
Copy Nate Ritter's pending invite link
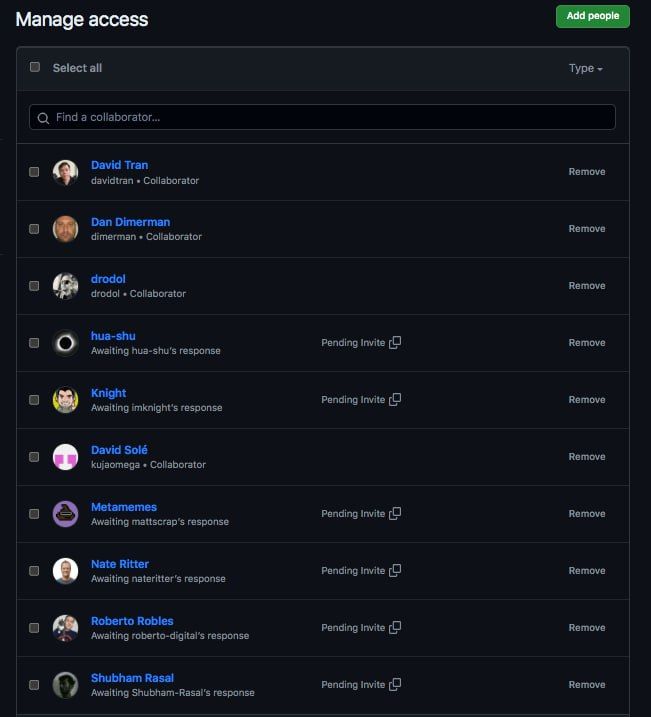[395, 571]
